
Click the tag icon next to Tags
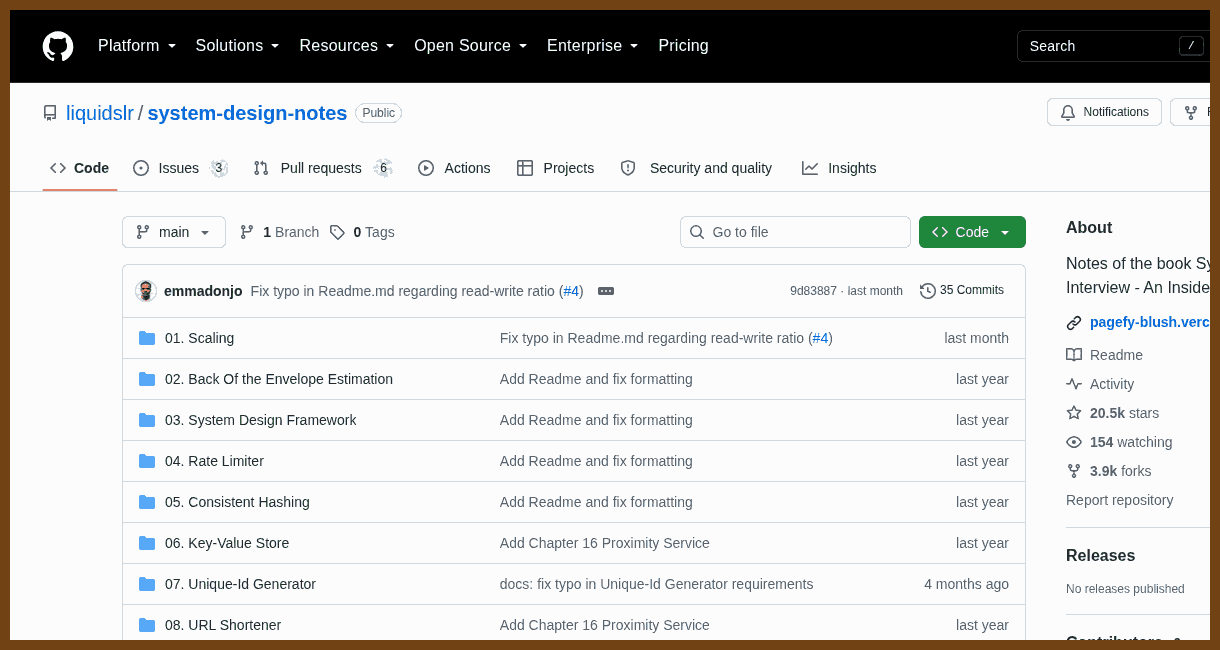(x=337, y=232)
